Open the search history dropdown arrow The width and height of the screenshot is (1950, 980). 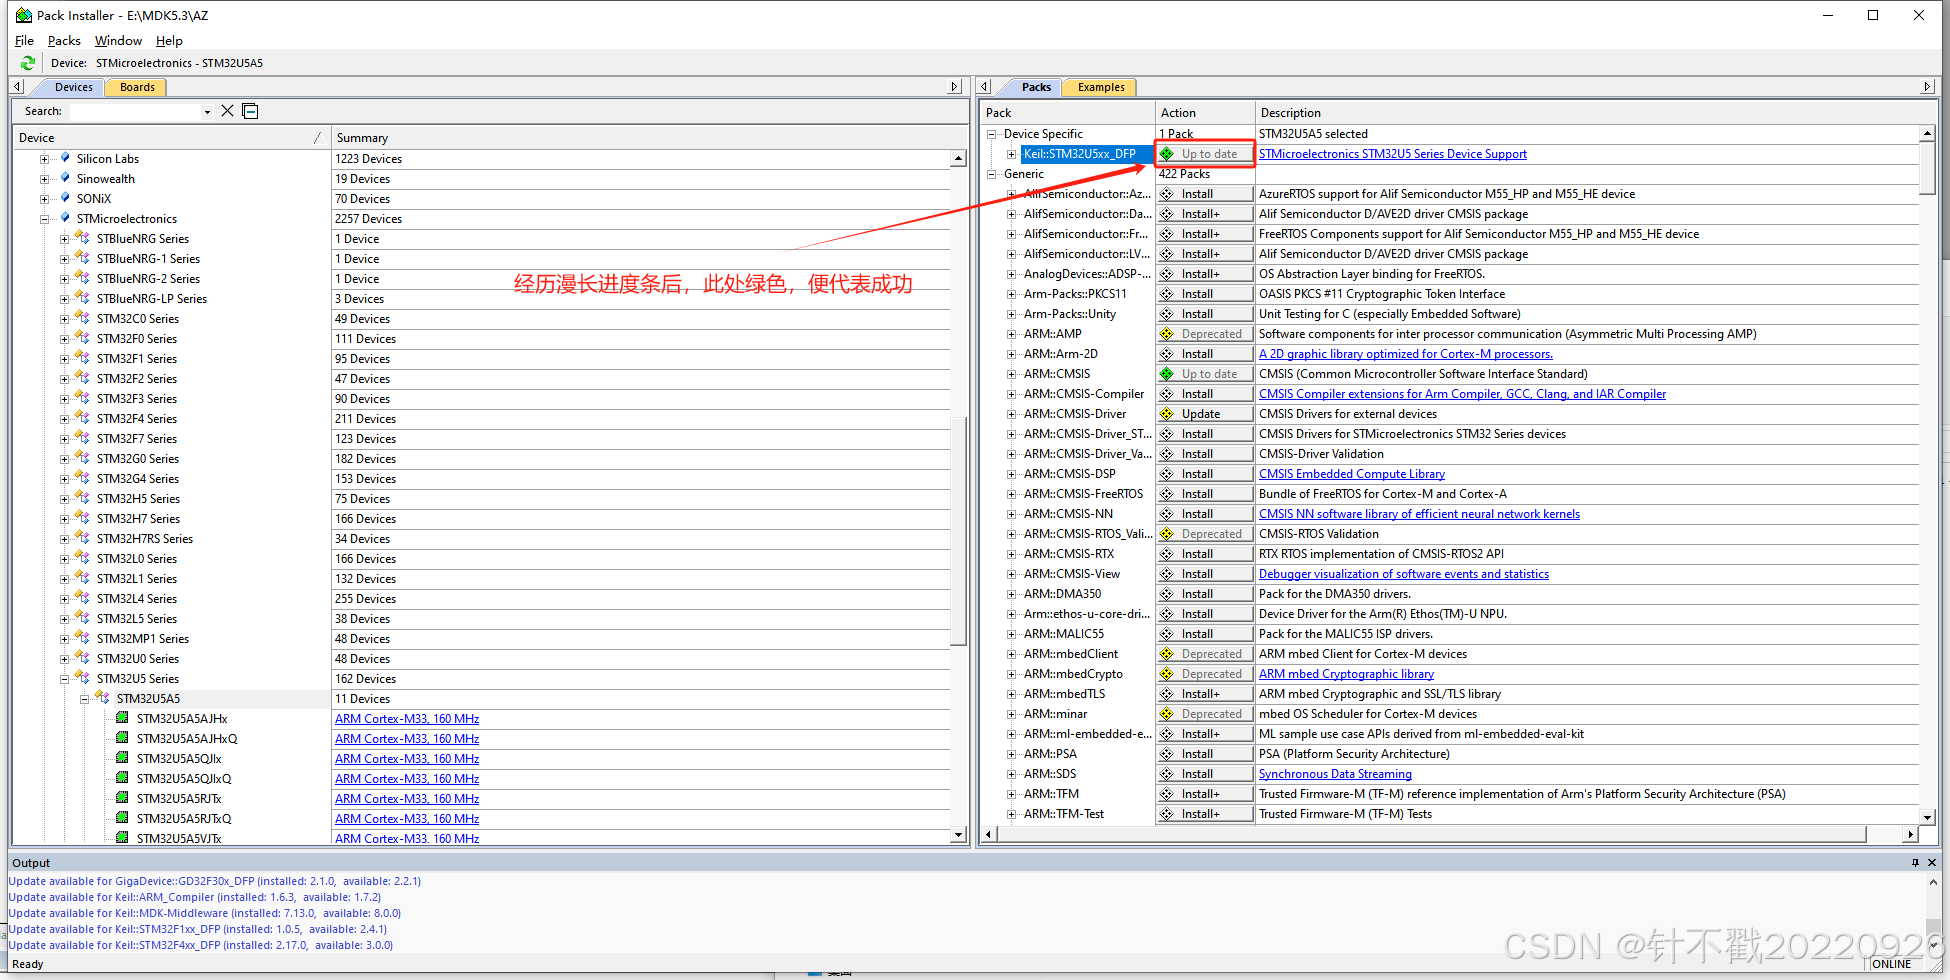pos(207,112)
